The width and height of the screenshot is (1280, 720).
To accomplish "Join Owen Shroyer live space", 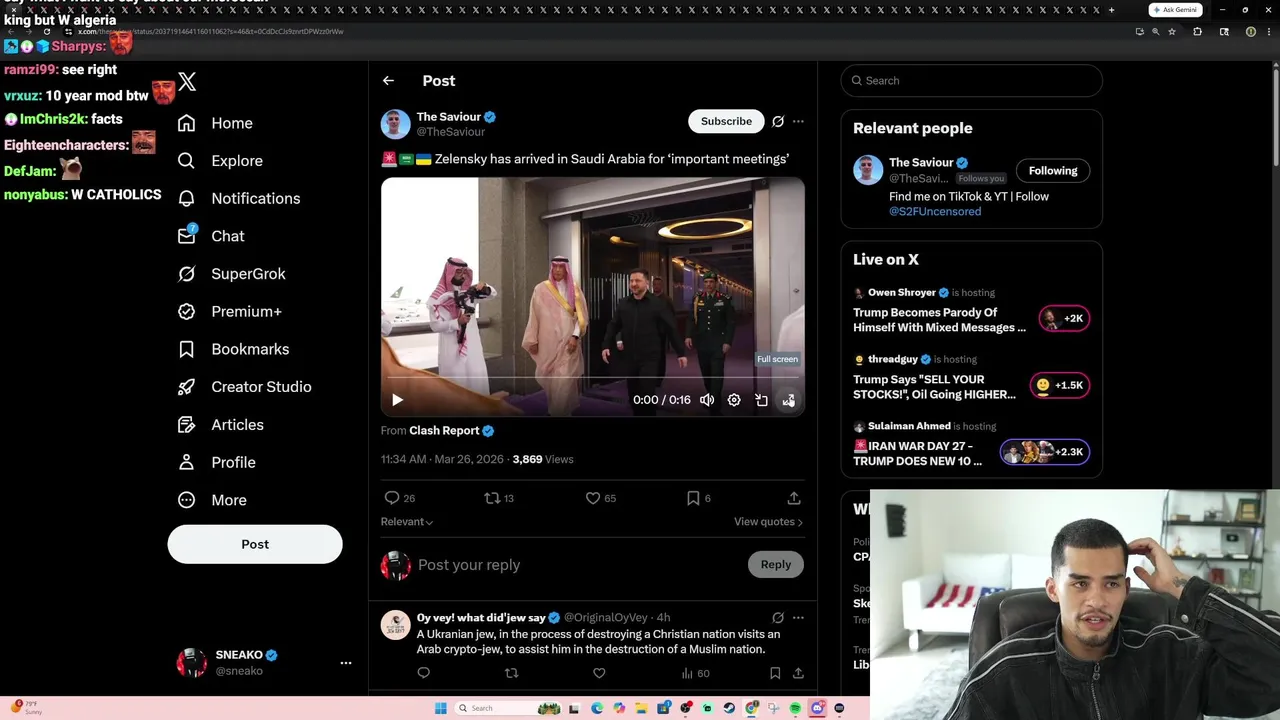I will [x=1064, y=319].
